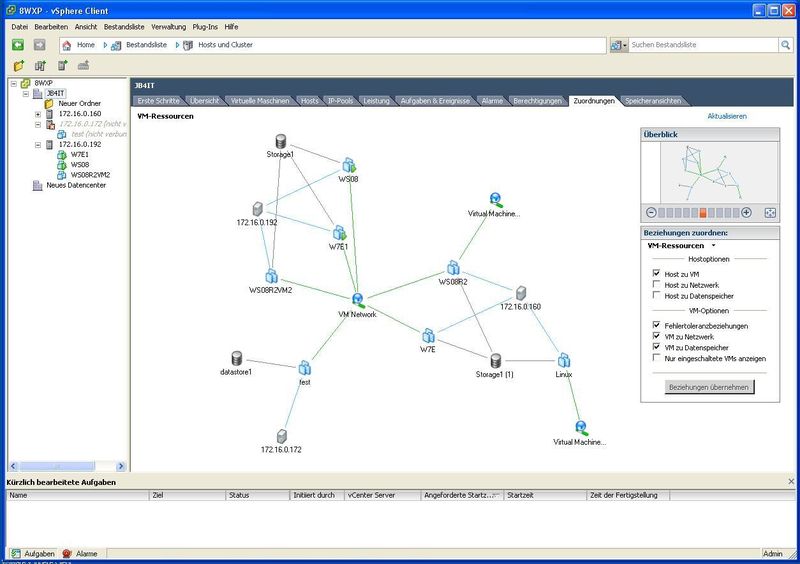Click the orange zoom level slider marker
This screenshot has width=800, height=564.
click(703, 213)
